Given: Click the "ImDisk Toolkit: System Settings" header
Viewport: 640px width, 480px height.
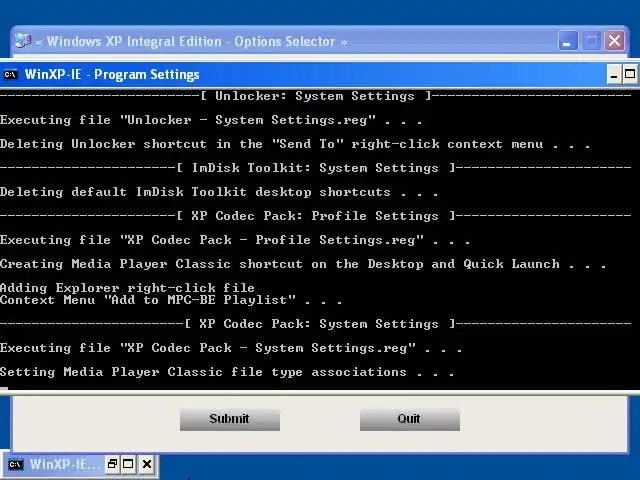Looking at the screenshot, I should click(316, 168).
